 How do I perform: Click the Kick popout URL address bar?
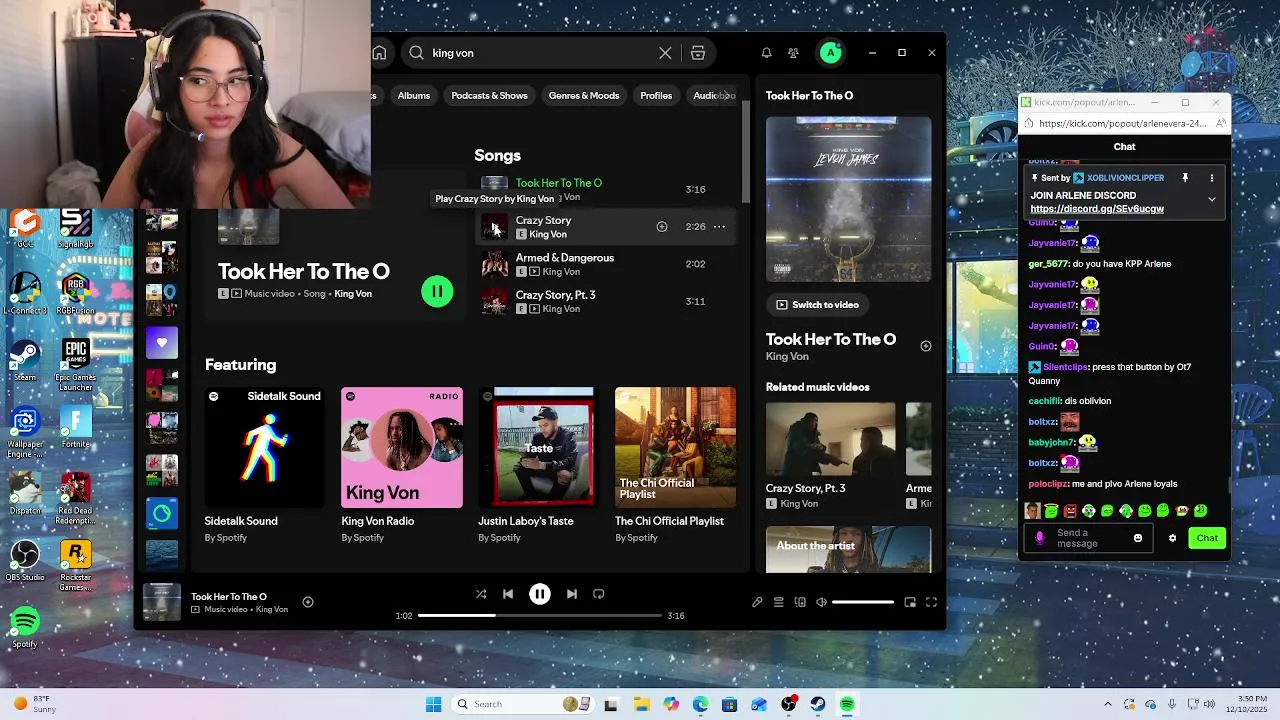[1123, 124]
